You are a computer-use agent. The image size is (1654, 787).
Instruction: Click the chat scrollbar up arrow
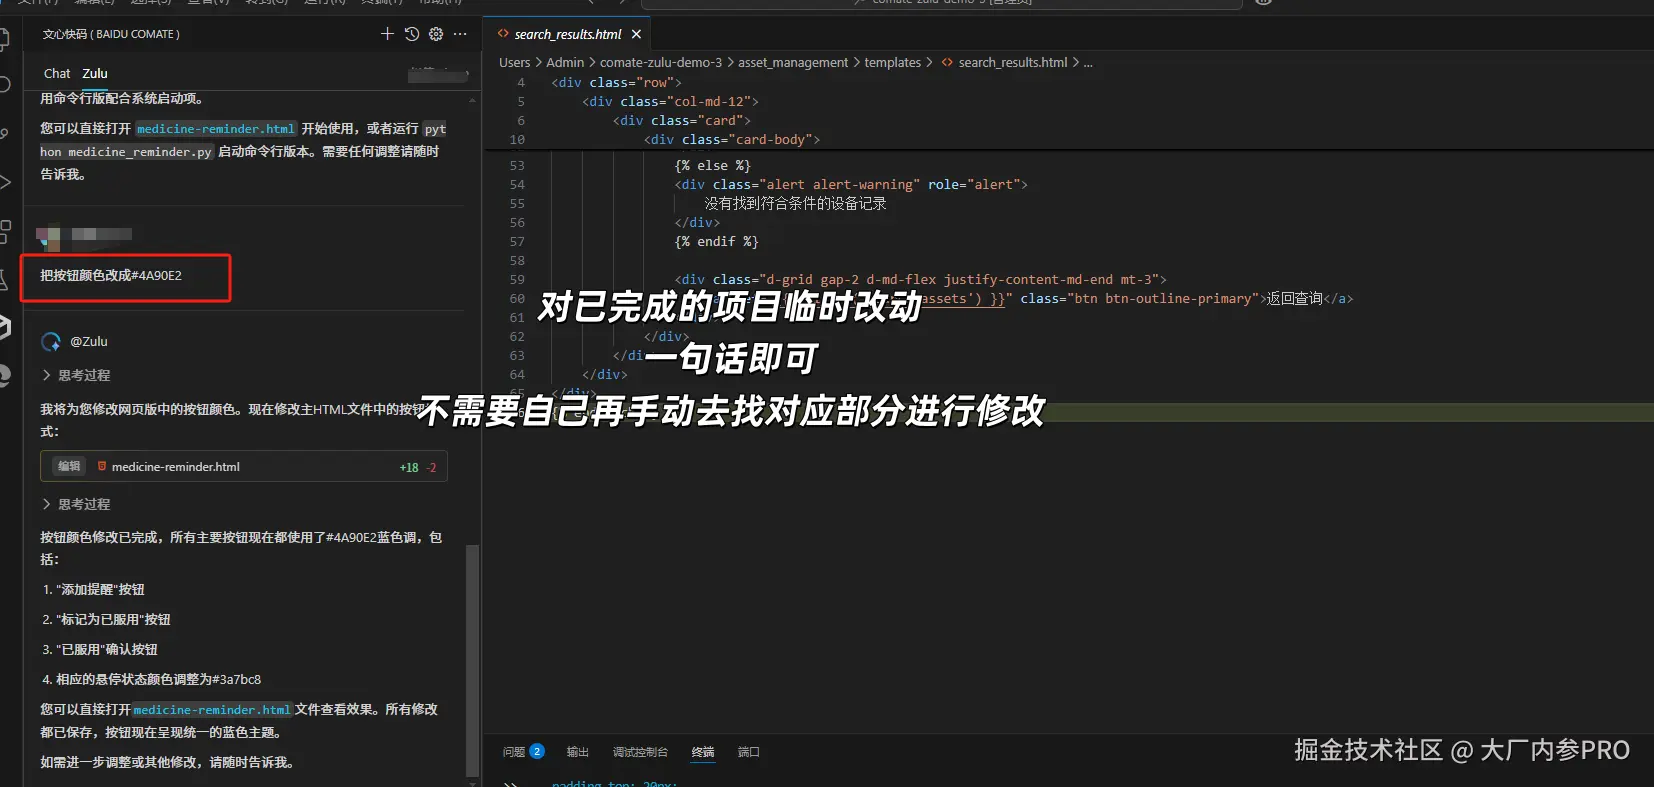point(472,101)
